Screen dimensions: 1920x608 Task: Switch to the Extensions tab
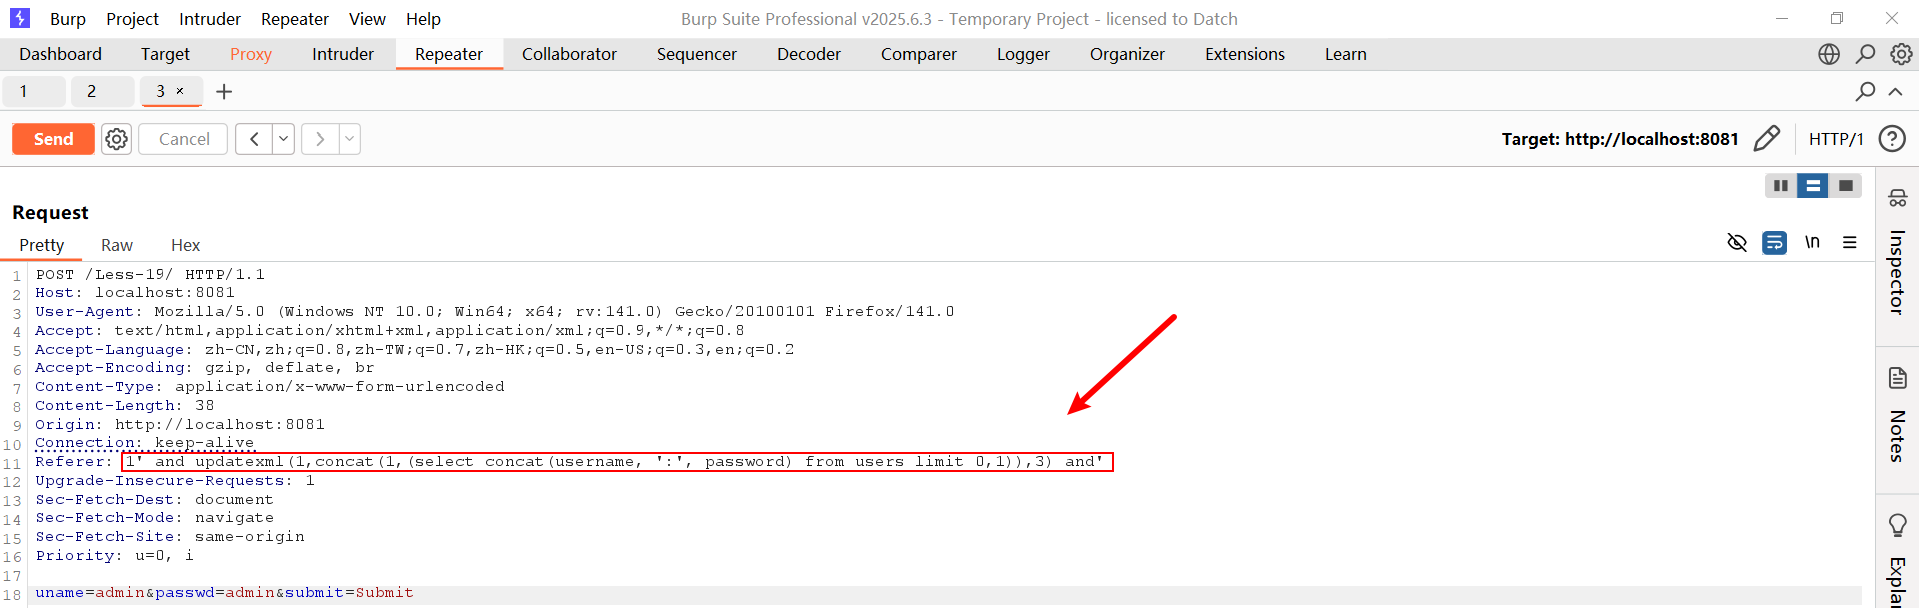click(1245, 54)
